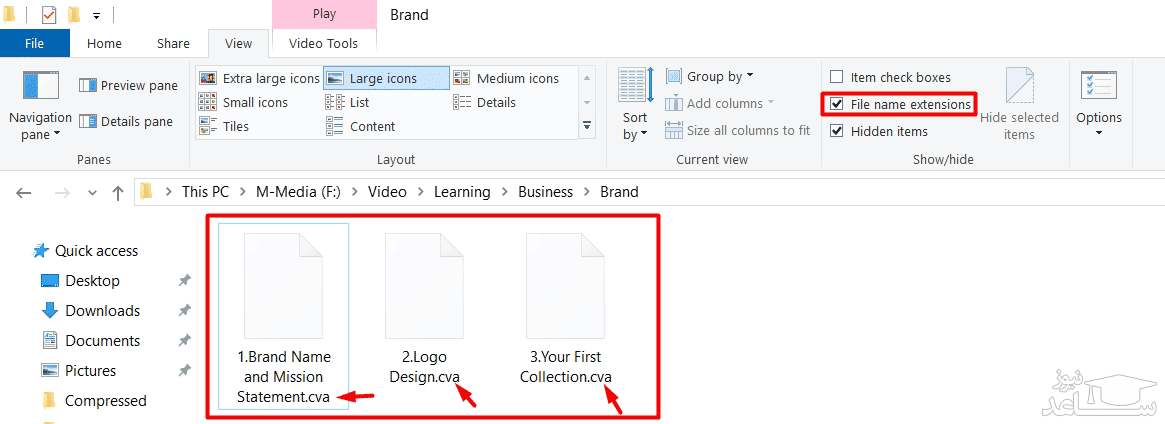The height and width of the screenshot is (424, 1165).
Task: Uncheck File name extensions
Action: pos(837,104)
